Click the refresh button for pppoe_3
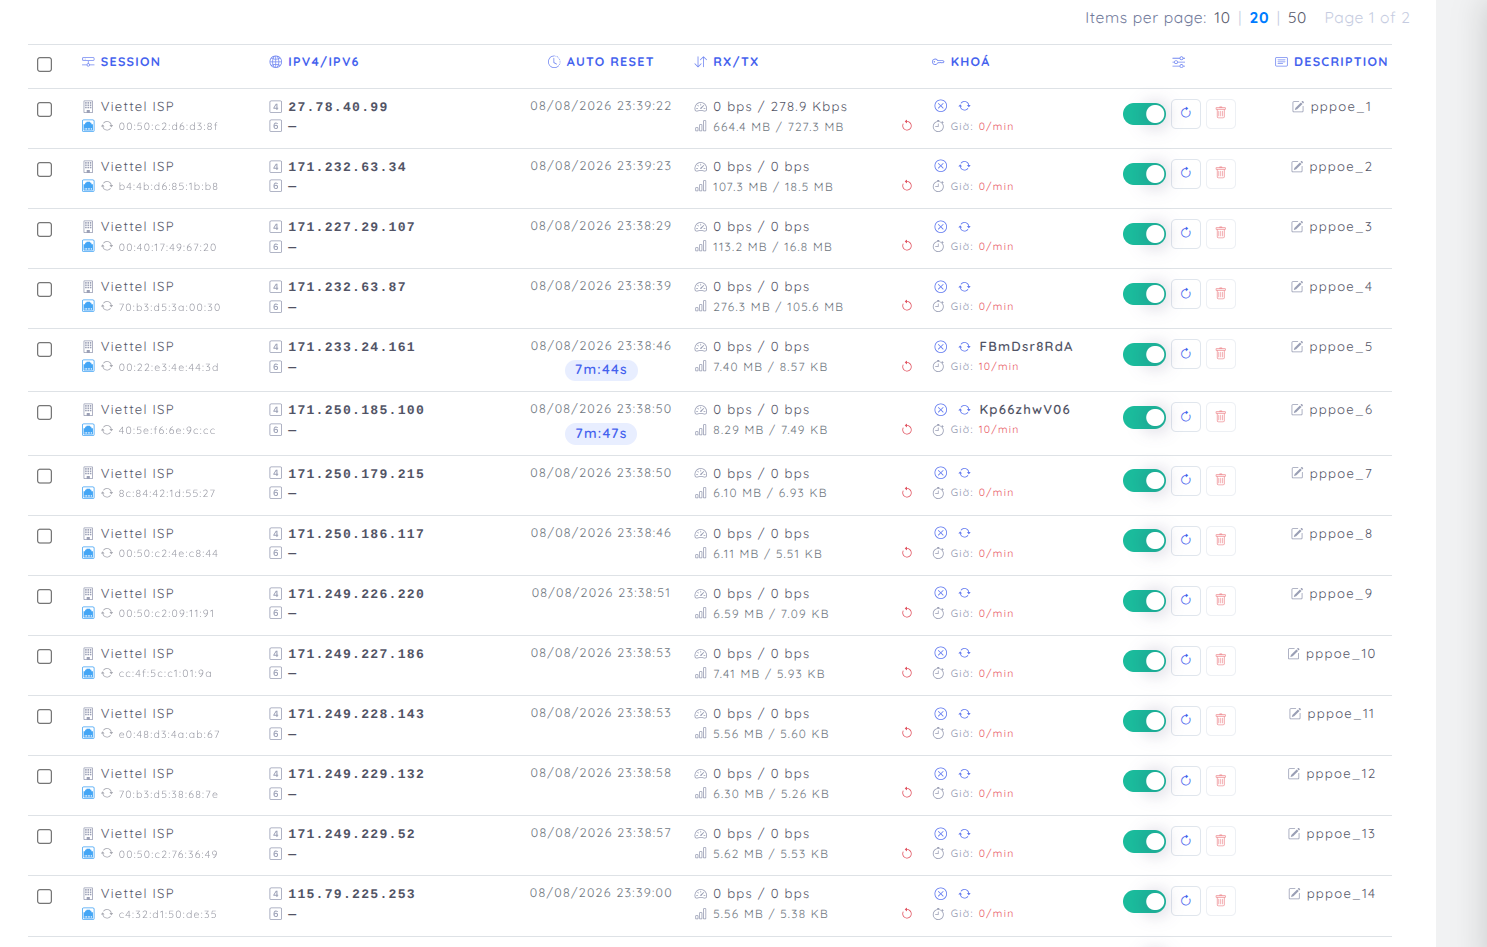Viewport: 1487px width, 947px height. pyautogui.click(x=1186, y=233)
